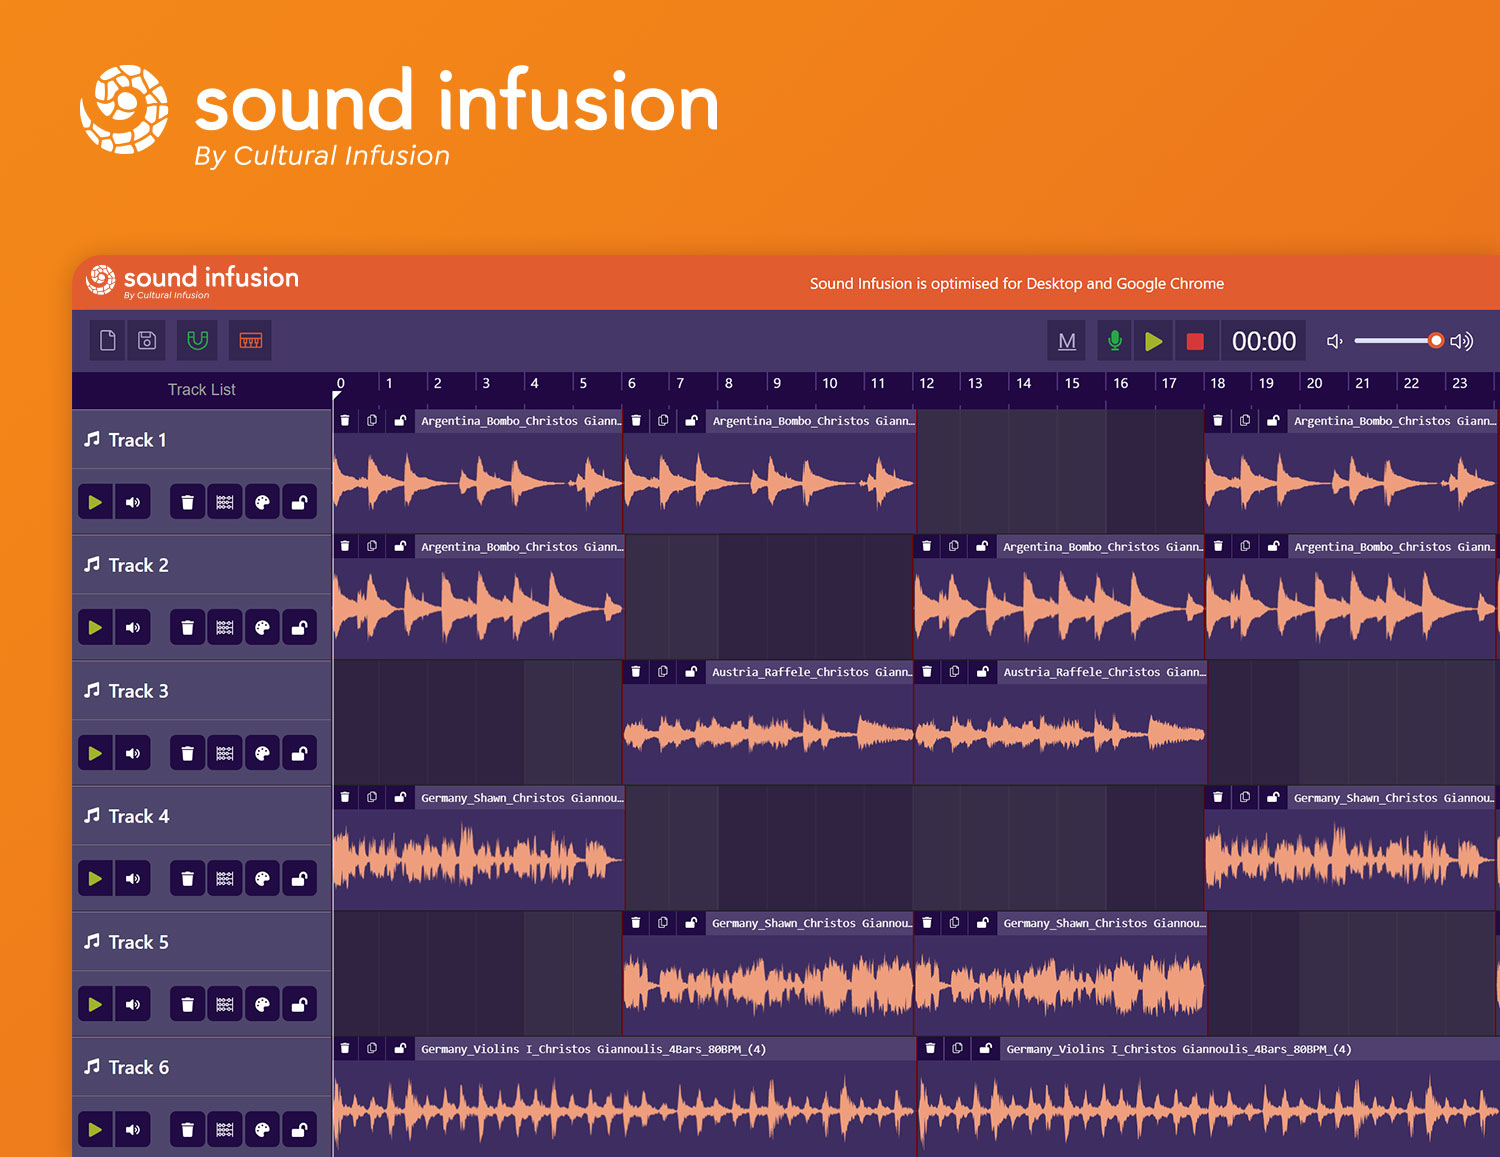
Task: Toggle lock on Track 3
Action: pos(299,753)
